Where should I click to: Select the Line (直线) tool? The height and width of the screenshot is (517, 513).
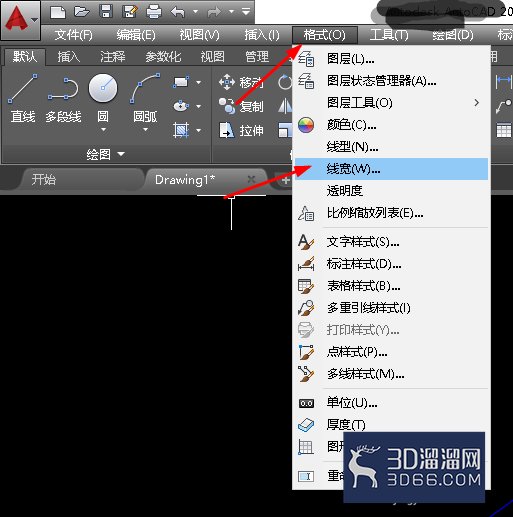(23, 98)
